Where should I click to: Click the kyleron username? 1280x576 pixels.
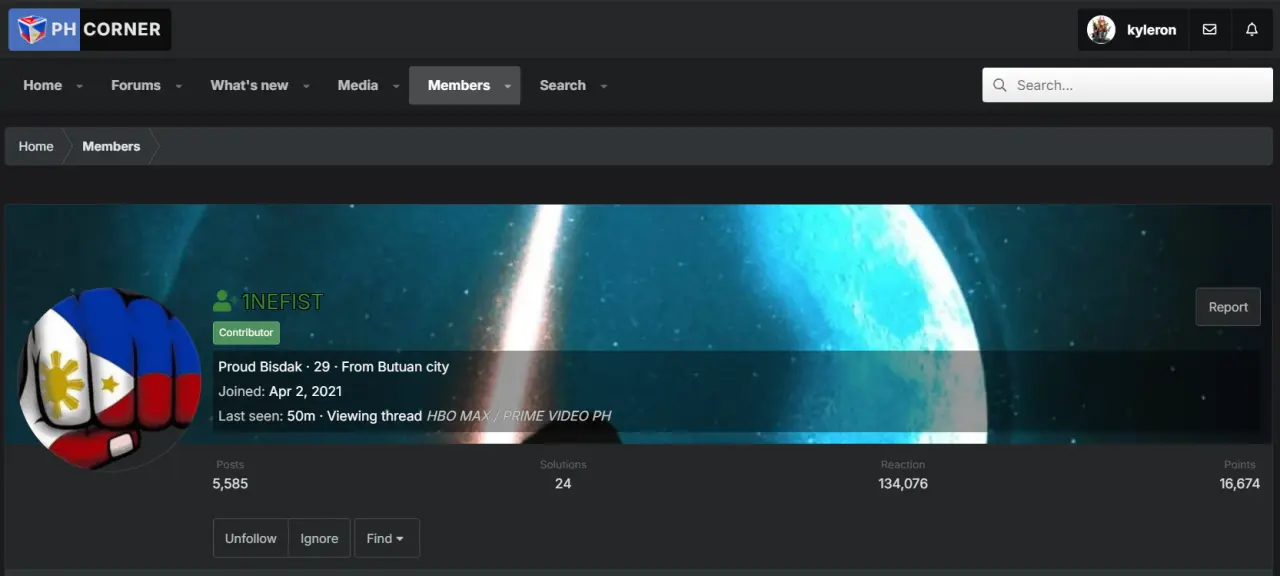pyautogui.click(x=1151, y=30)
